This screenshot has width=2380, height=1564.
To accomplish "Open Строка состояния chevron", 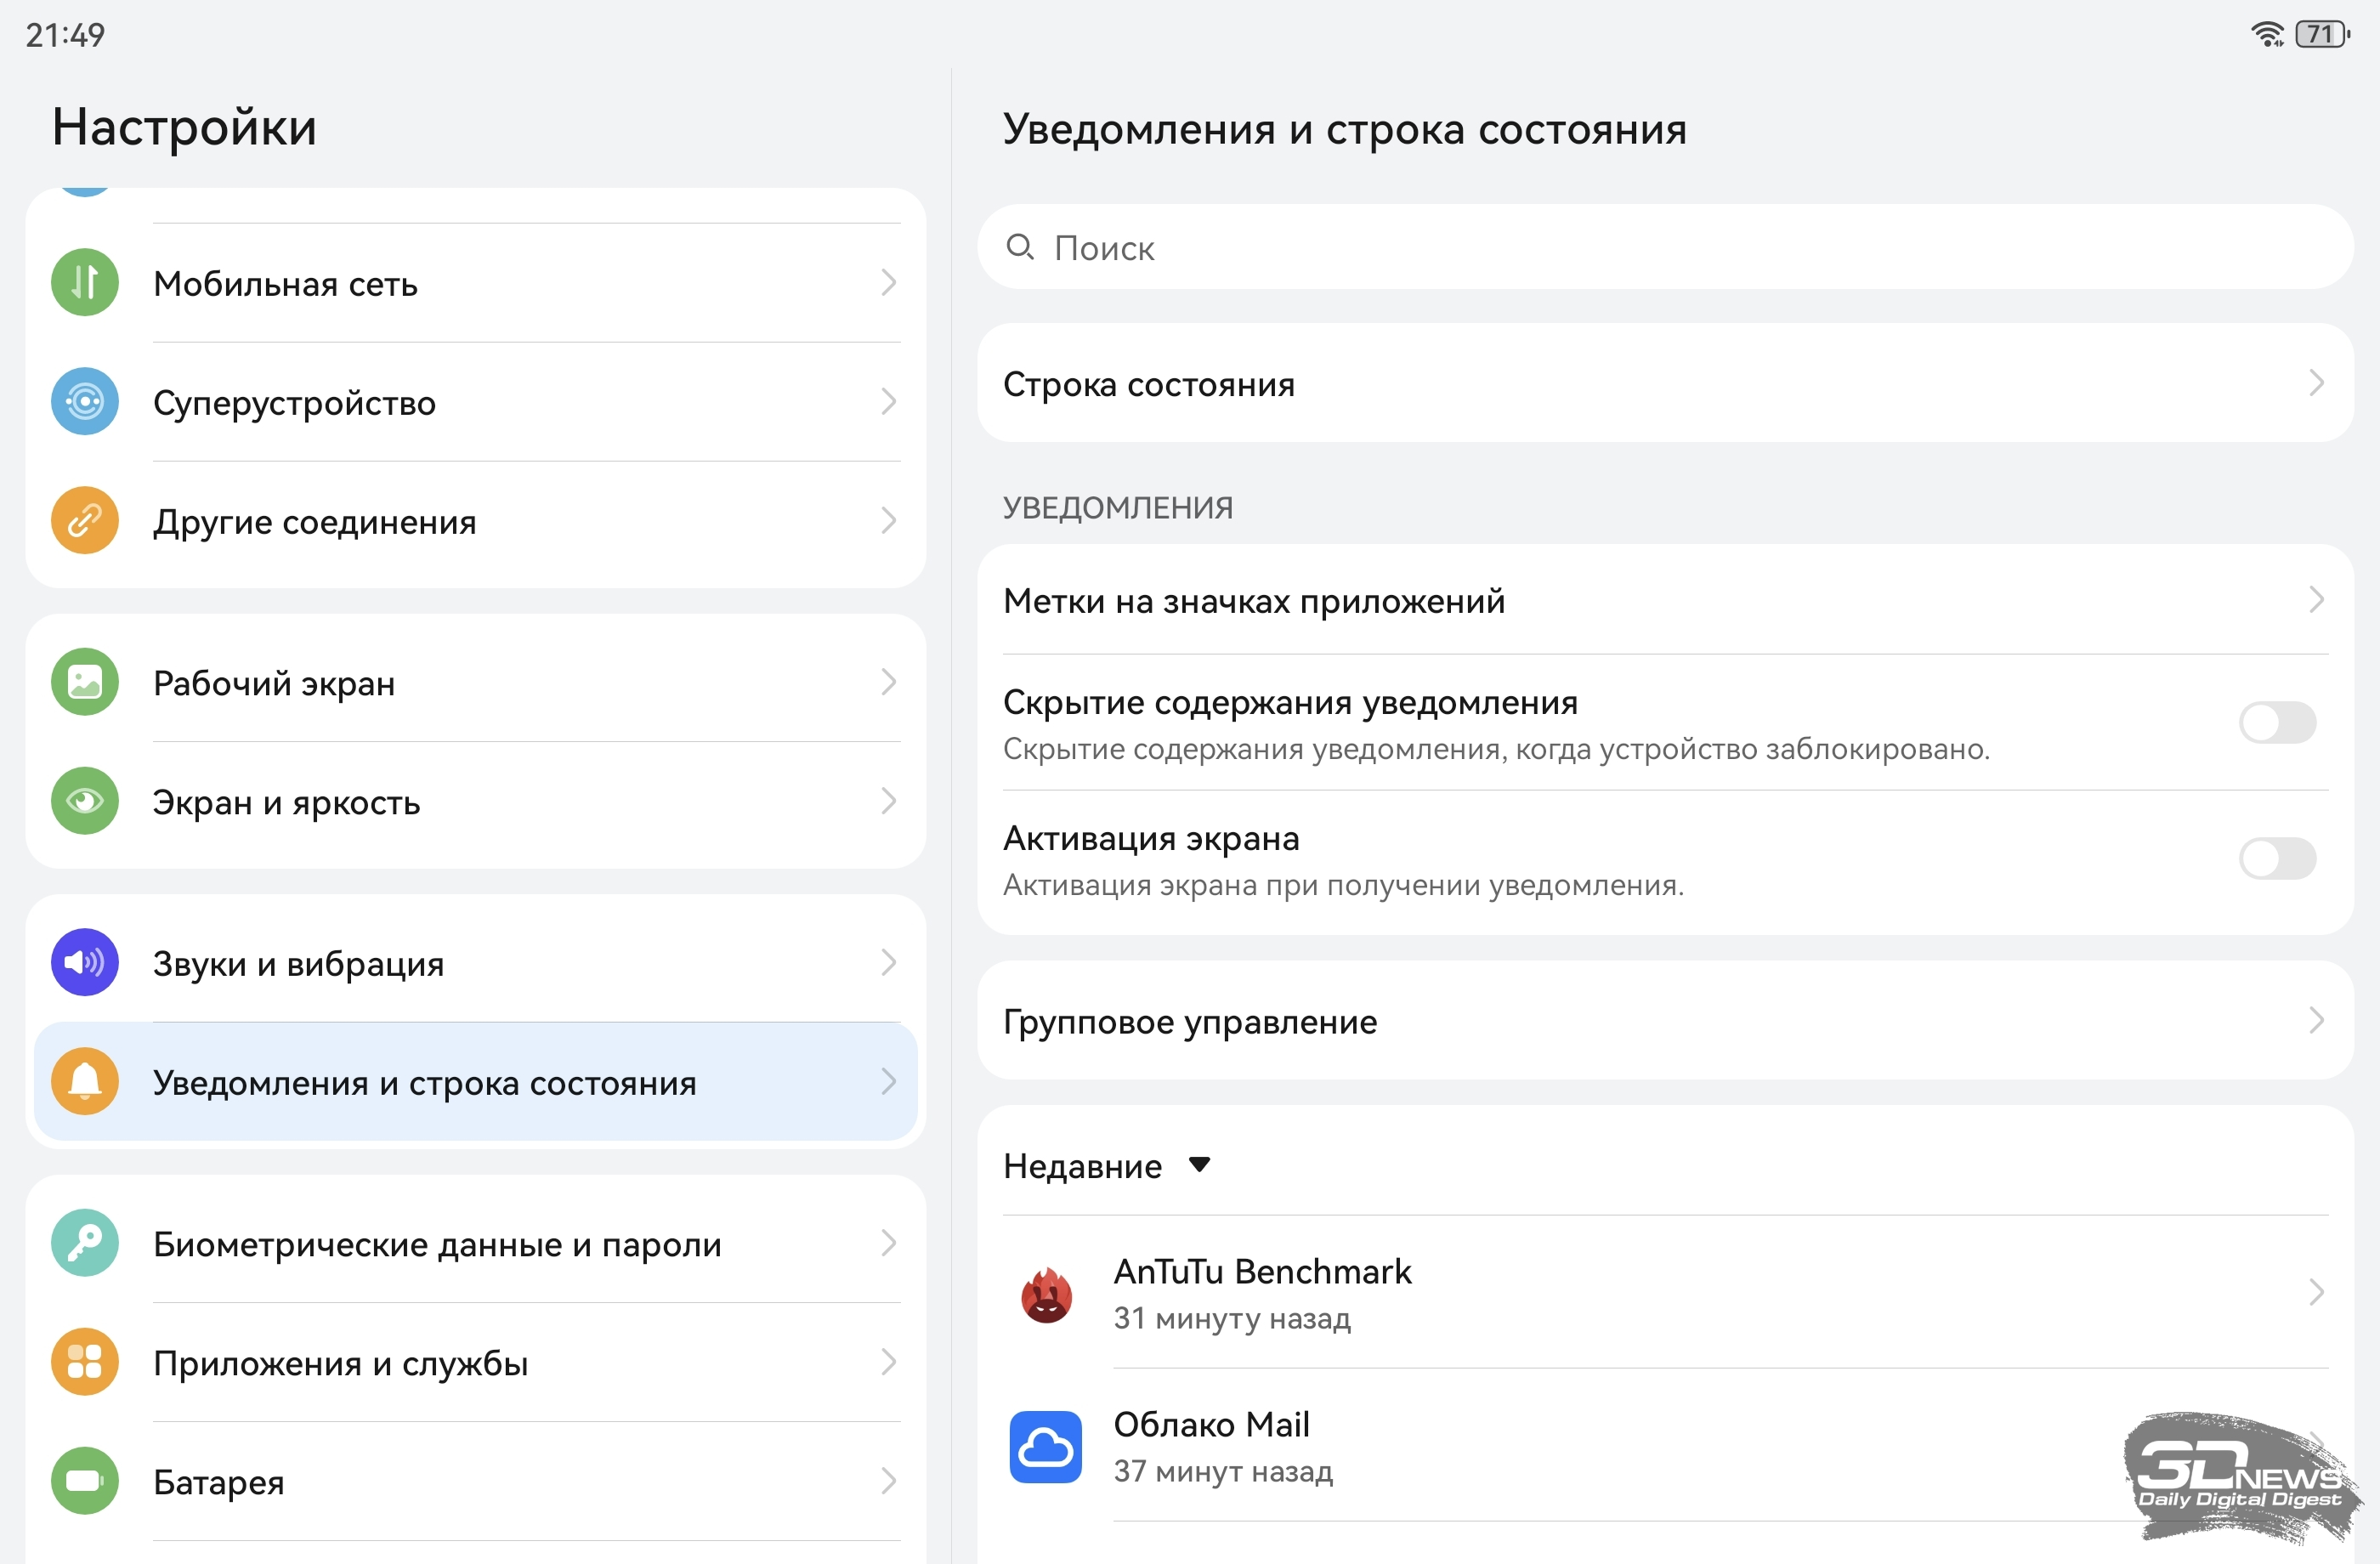I will 2316,383.
